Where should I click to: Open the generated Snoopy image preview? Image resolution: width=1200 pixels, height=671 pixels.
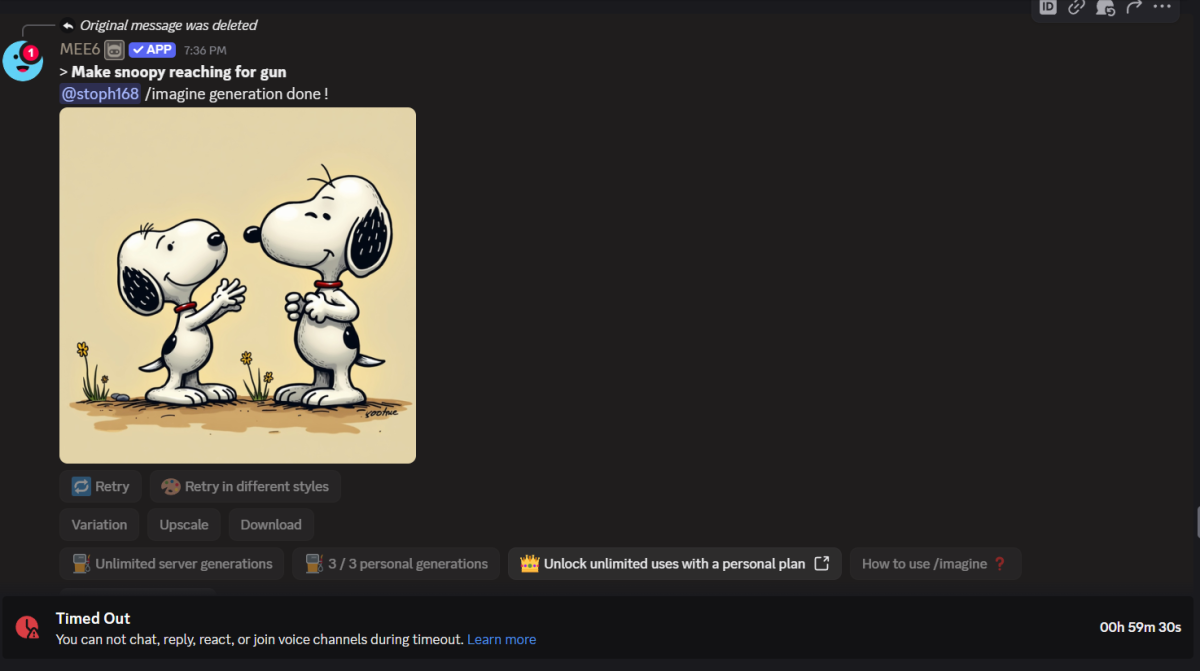pyautogui.click(x=238, y=285)
